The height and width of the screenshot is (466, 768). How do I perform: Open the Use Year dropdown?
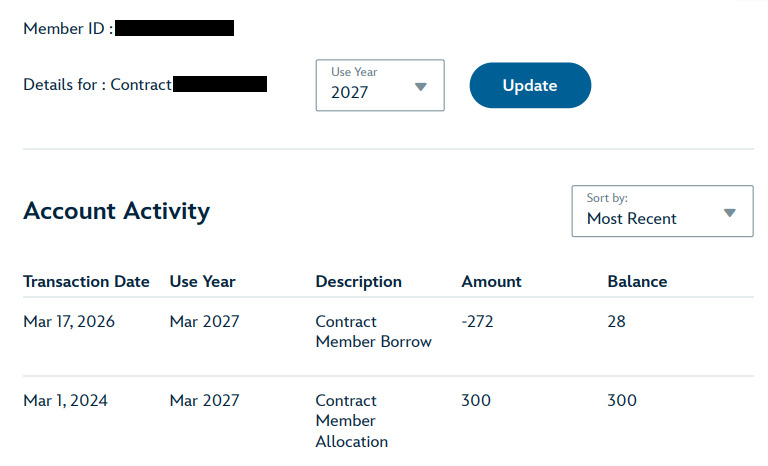coord(380,85)
